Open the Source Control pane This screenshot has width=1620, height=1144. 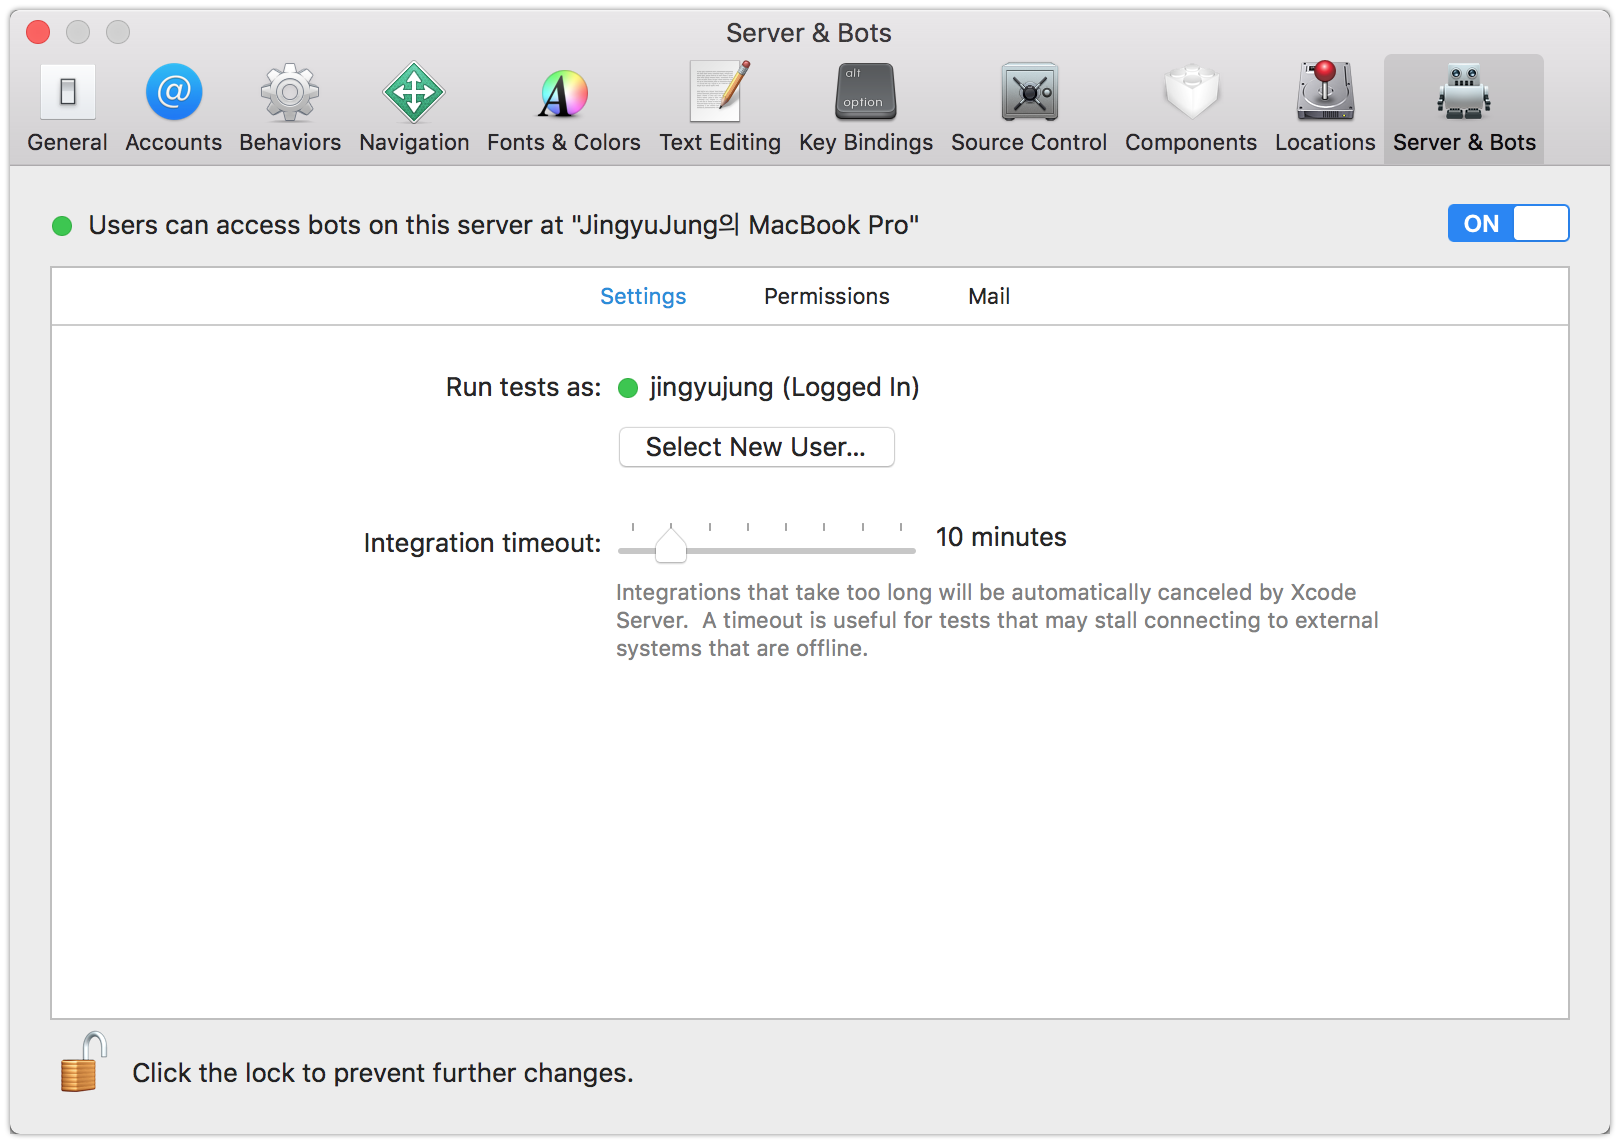(x=1029, y=108)
